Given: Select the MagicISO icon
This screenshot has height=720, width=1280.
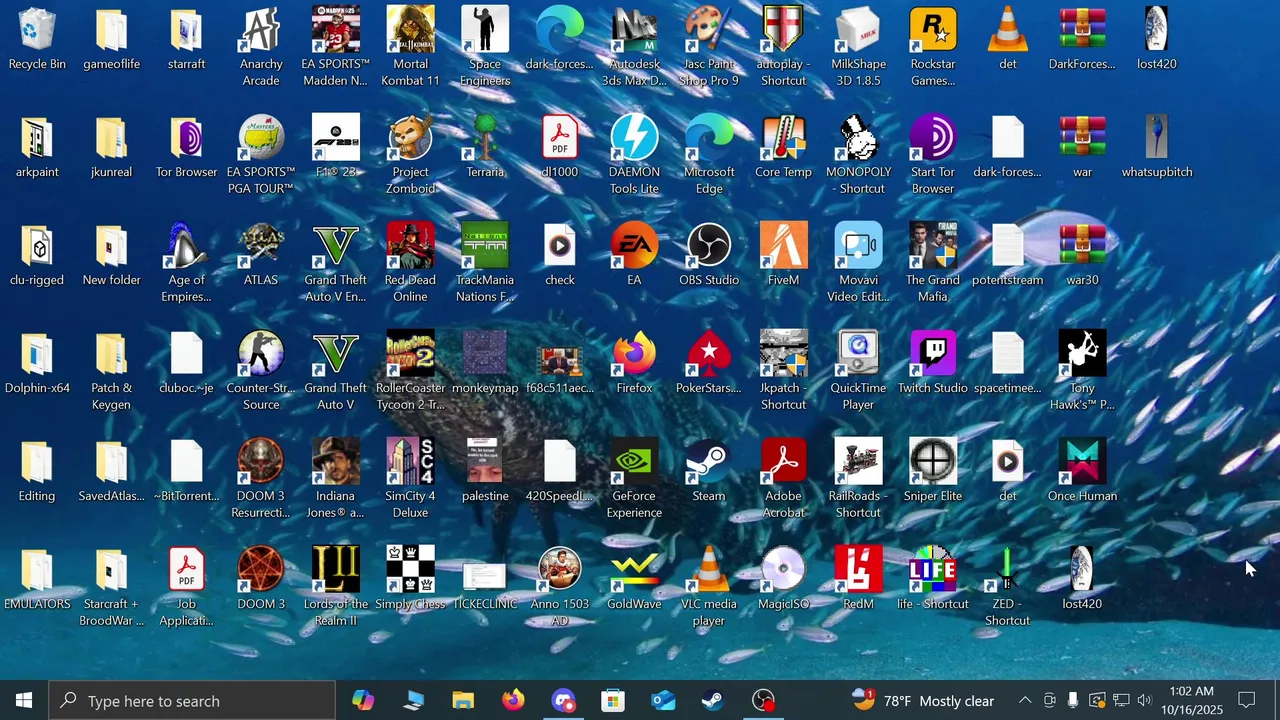Looking at the screenshot, I should pos(783,580).
